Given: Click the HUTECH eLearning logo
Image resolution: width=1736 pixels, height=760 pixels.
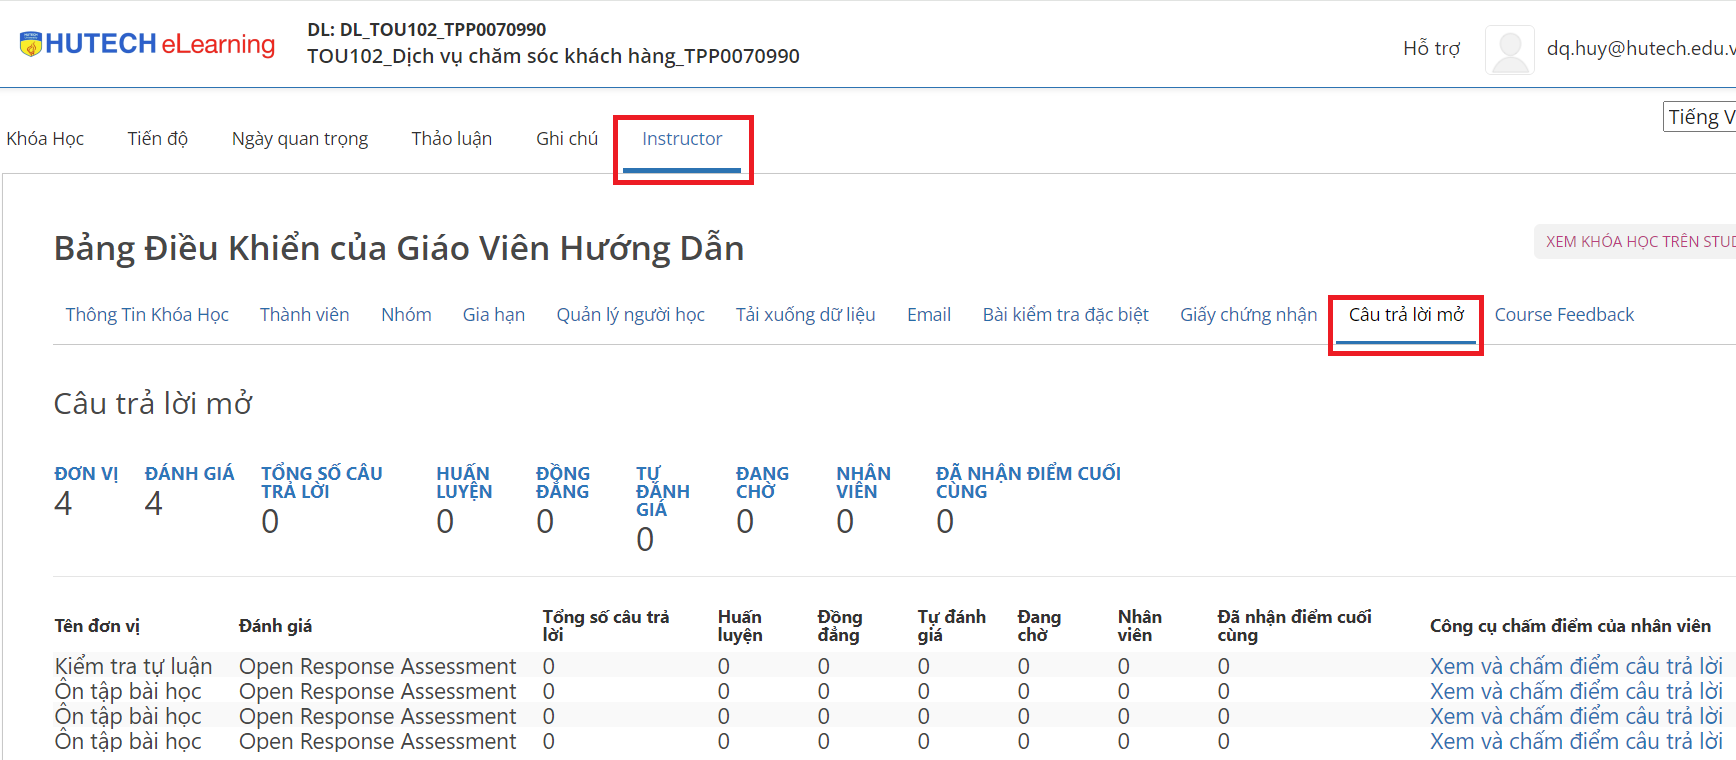Looking at the screenshot, I should pos(147,44).
